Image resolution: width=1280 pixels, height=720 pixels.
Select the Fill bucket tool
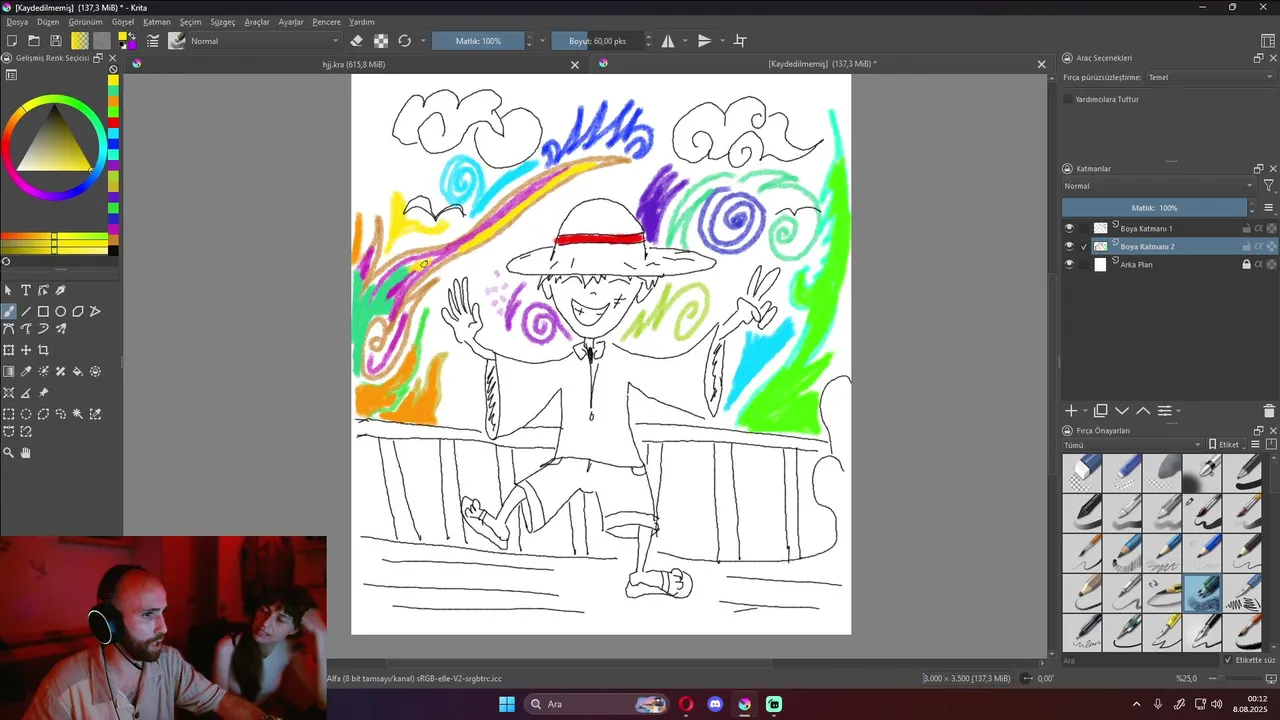(x=78, y=371)
